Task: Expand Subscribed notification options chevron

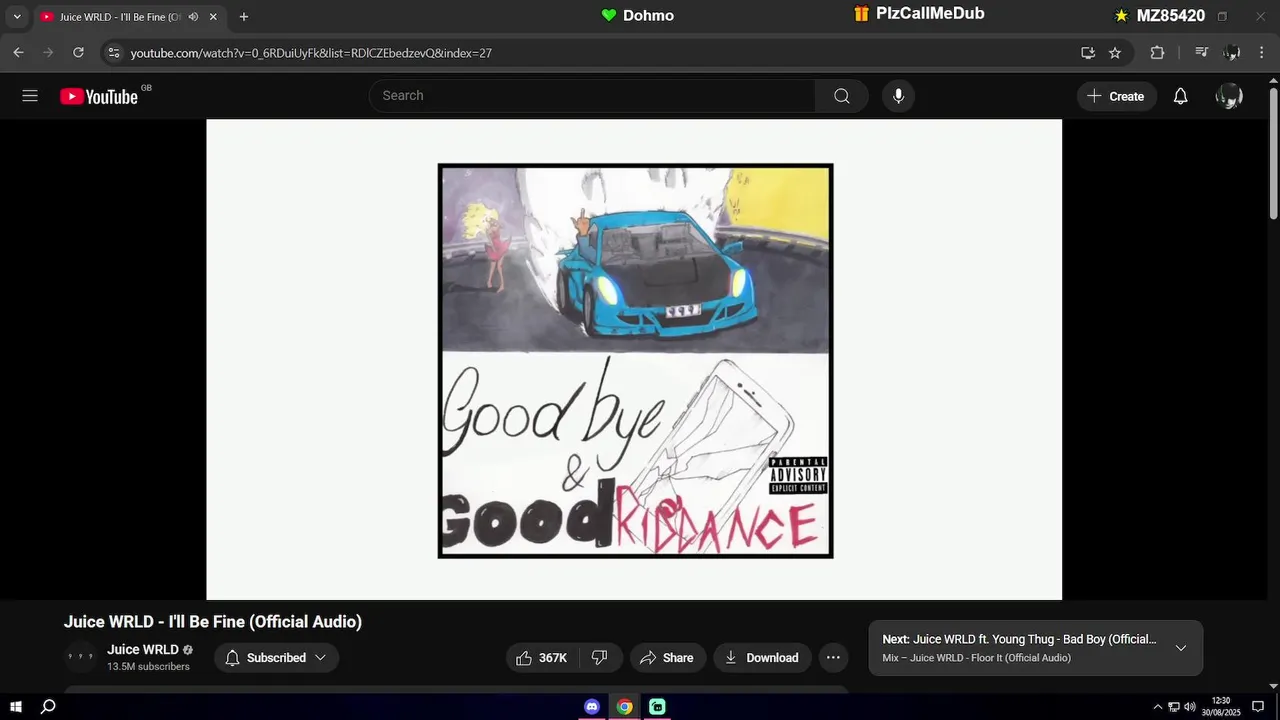Action: [x=320, y=658]
